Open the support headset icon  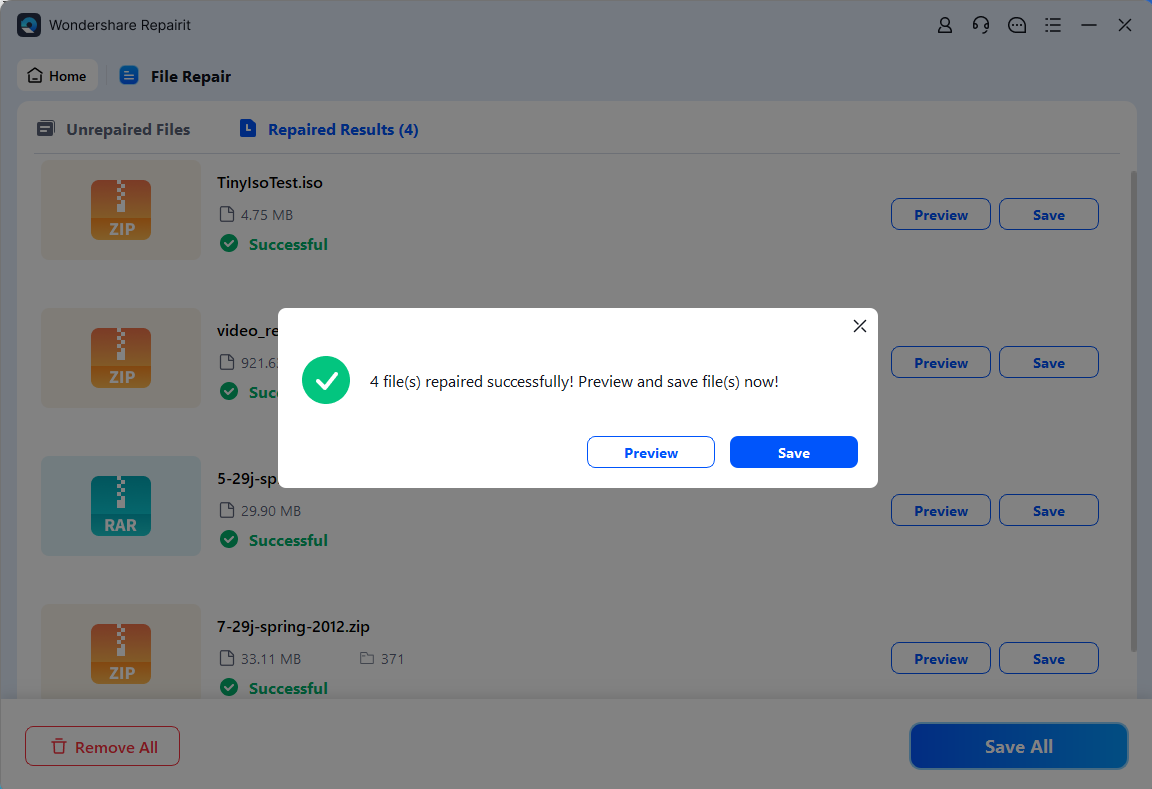coord(981,25)
